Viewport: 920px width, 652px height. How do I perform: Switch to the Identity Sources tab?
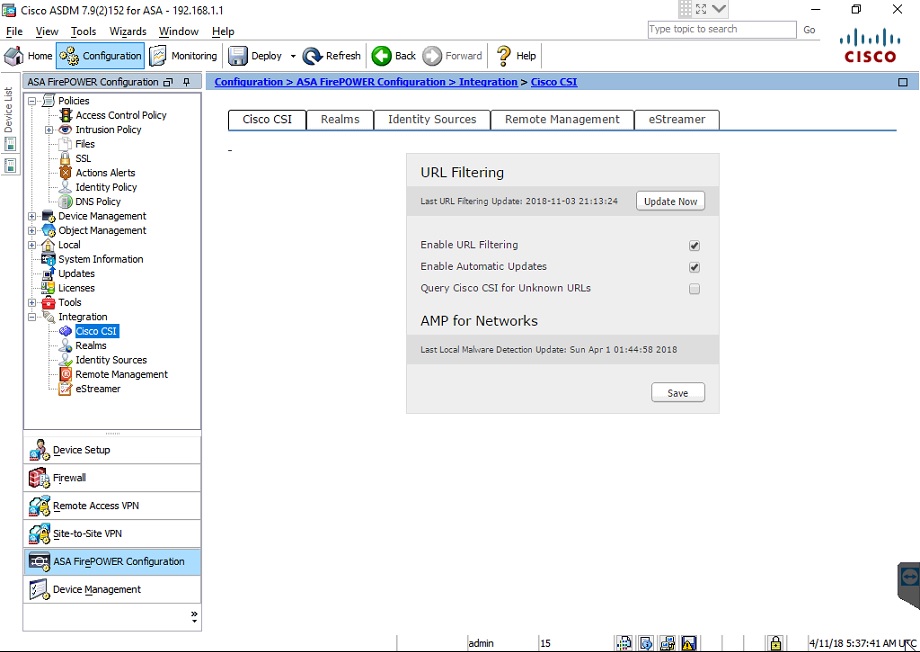pos(432,119)
